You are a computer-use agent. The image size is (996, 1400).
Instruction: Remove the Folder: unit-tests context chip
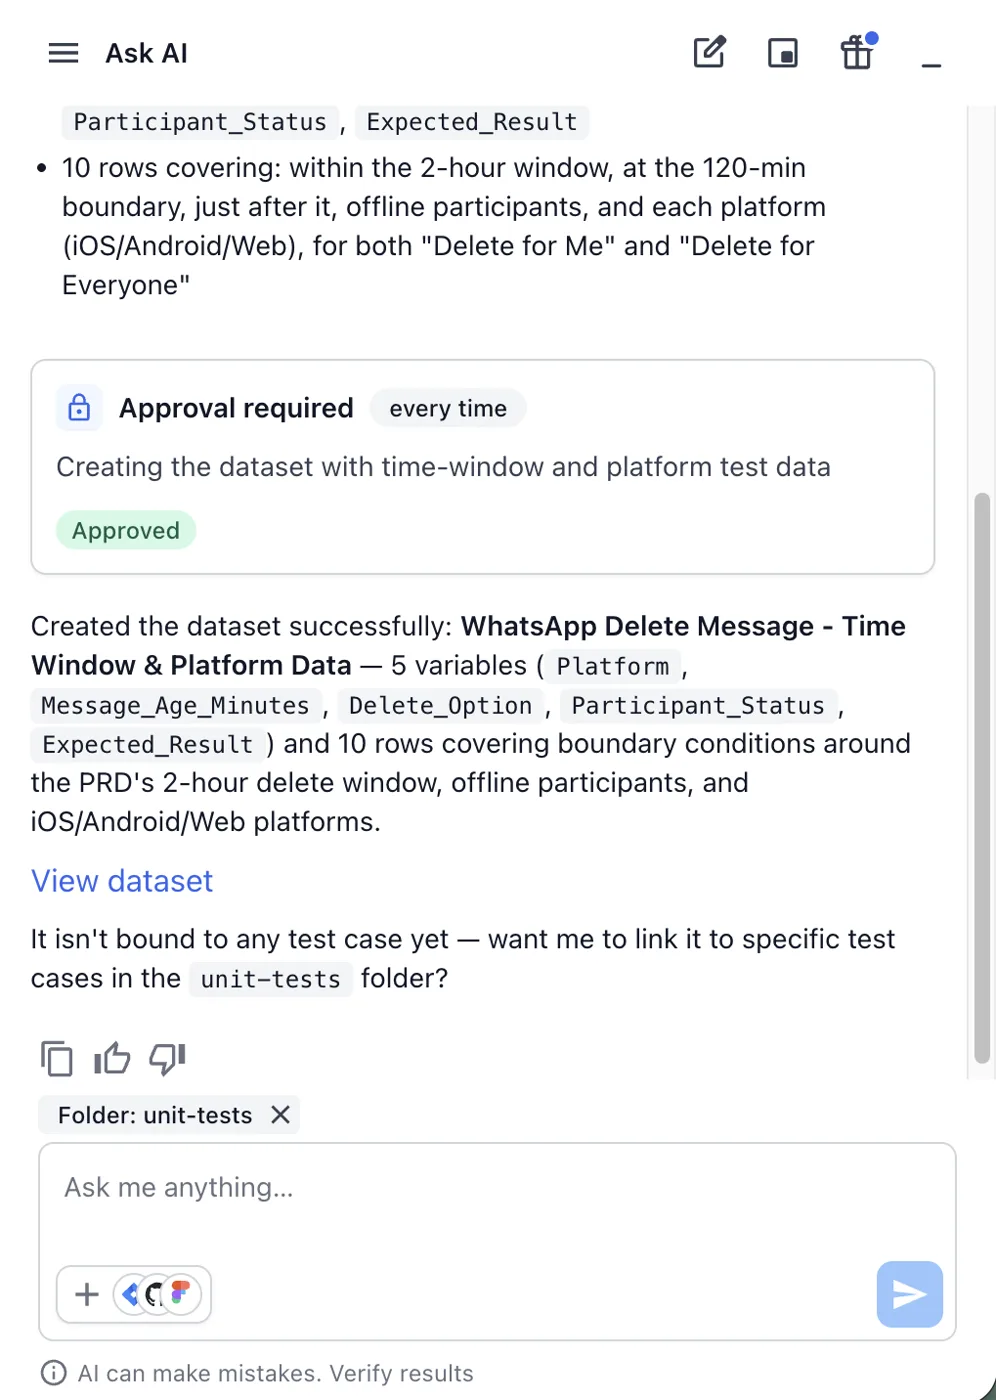281,1114
